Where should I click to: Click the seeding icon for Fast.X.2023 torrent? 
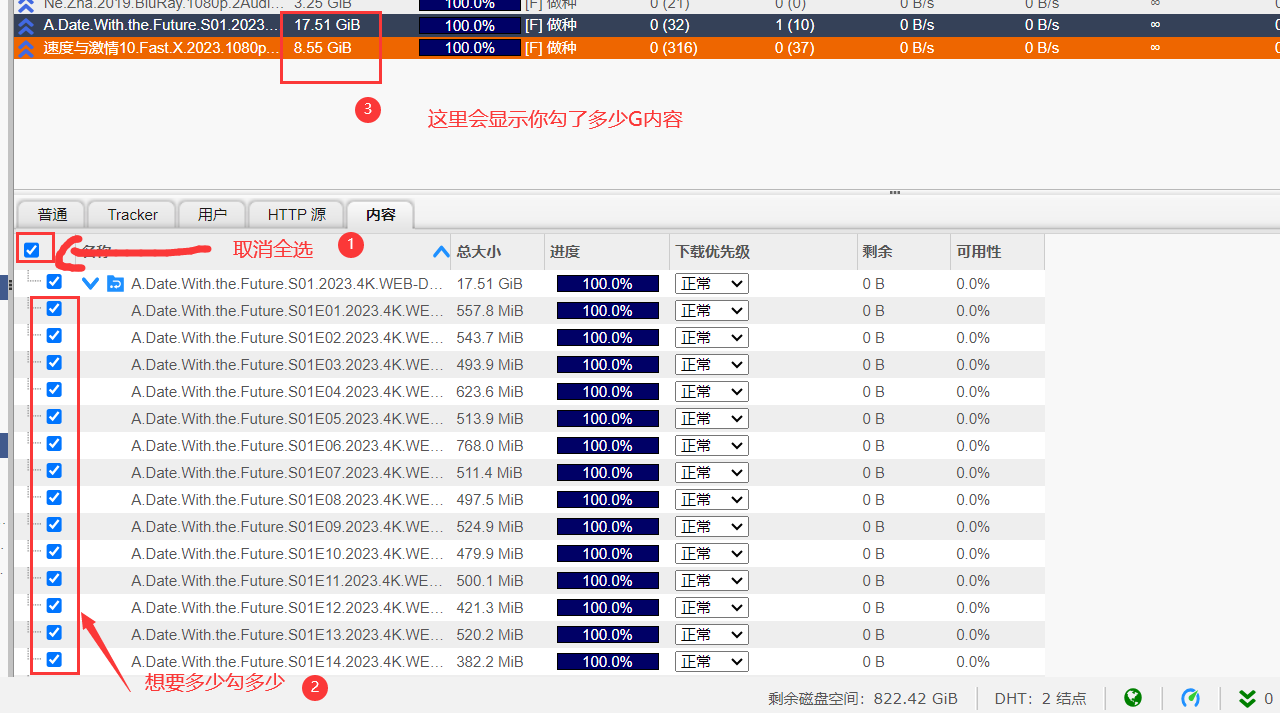point(26,48)
